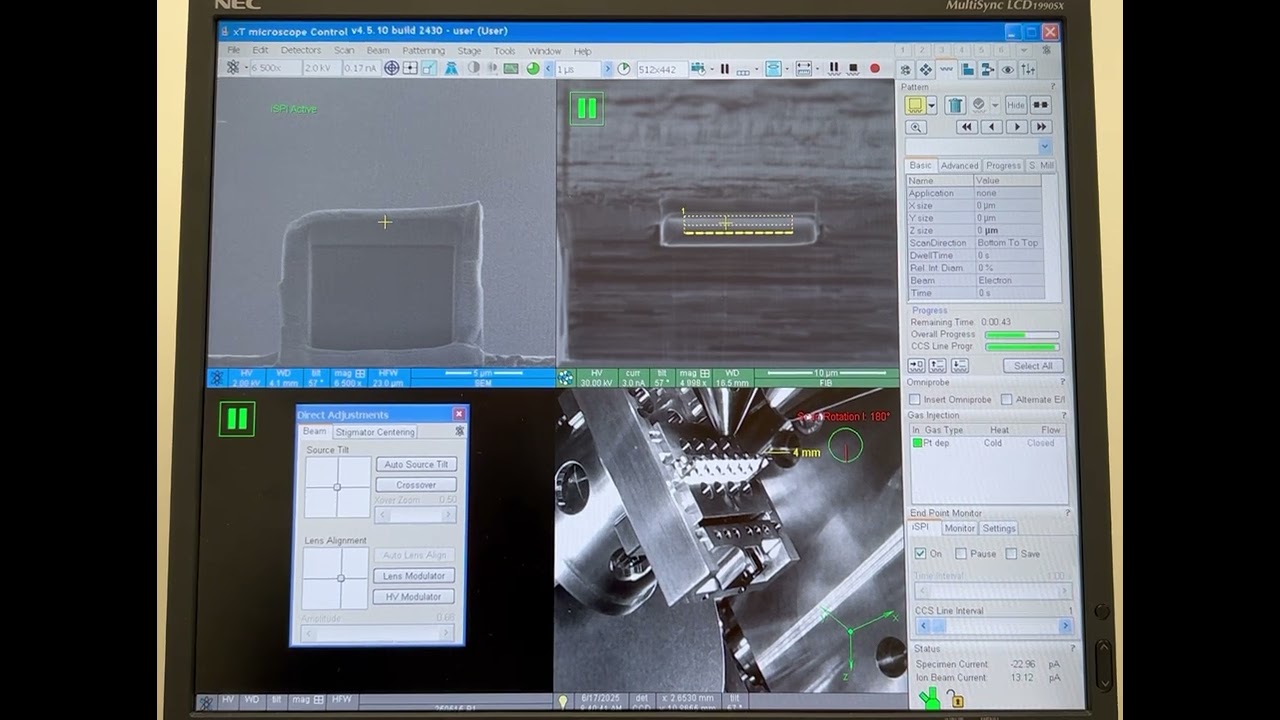Open the 512x442 resolution dropdown
Viewport: 1280px width, 720px height.
pos(662,68)
